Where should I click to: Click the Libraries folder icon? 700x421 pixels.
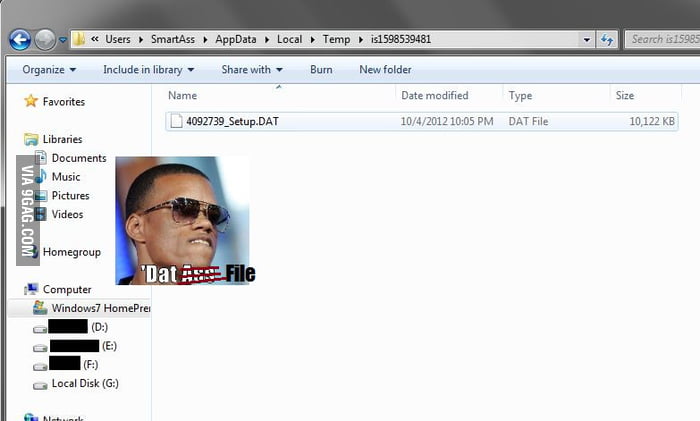click(31, 139)
